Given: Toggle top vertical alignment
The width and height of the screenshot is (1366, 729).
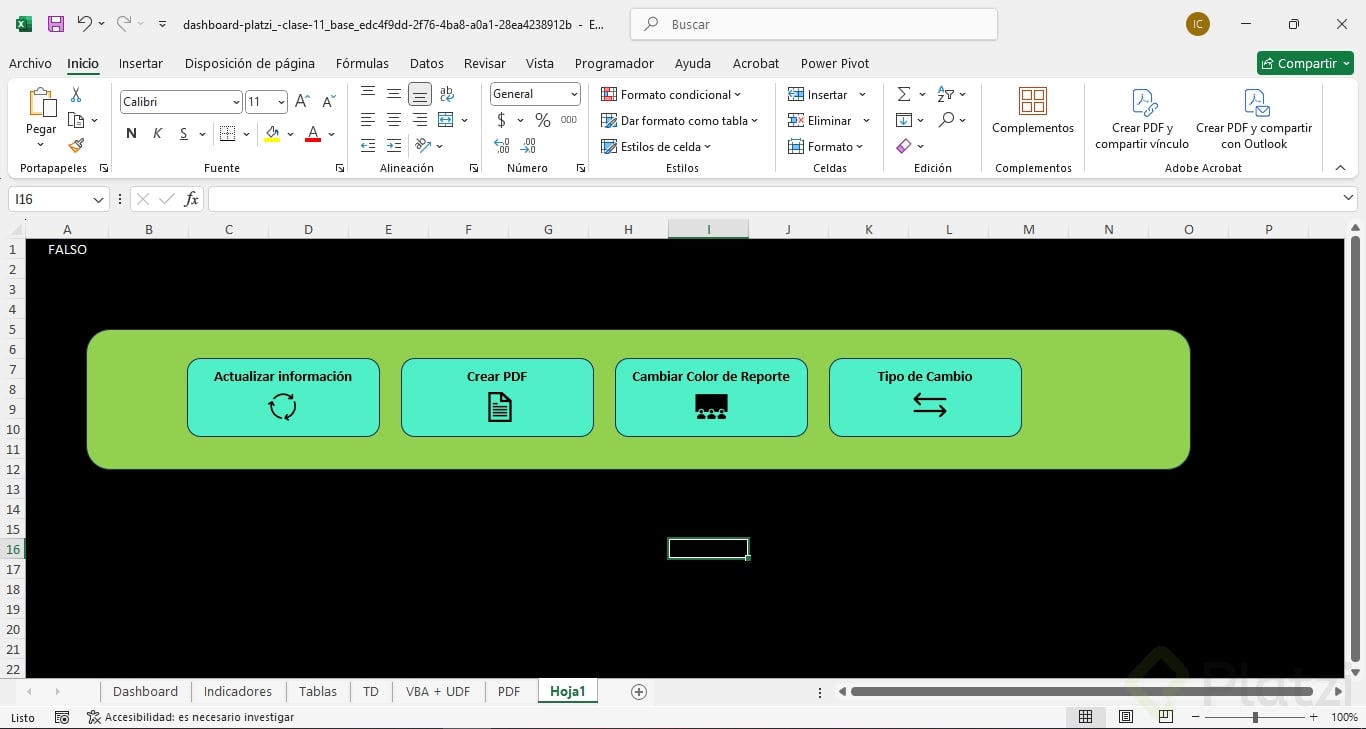Looking at the screenshot, I should [x=368, y=94].
